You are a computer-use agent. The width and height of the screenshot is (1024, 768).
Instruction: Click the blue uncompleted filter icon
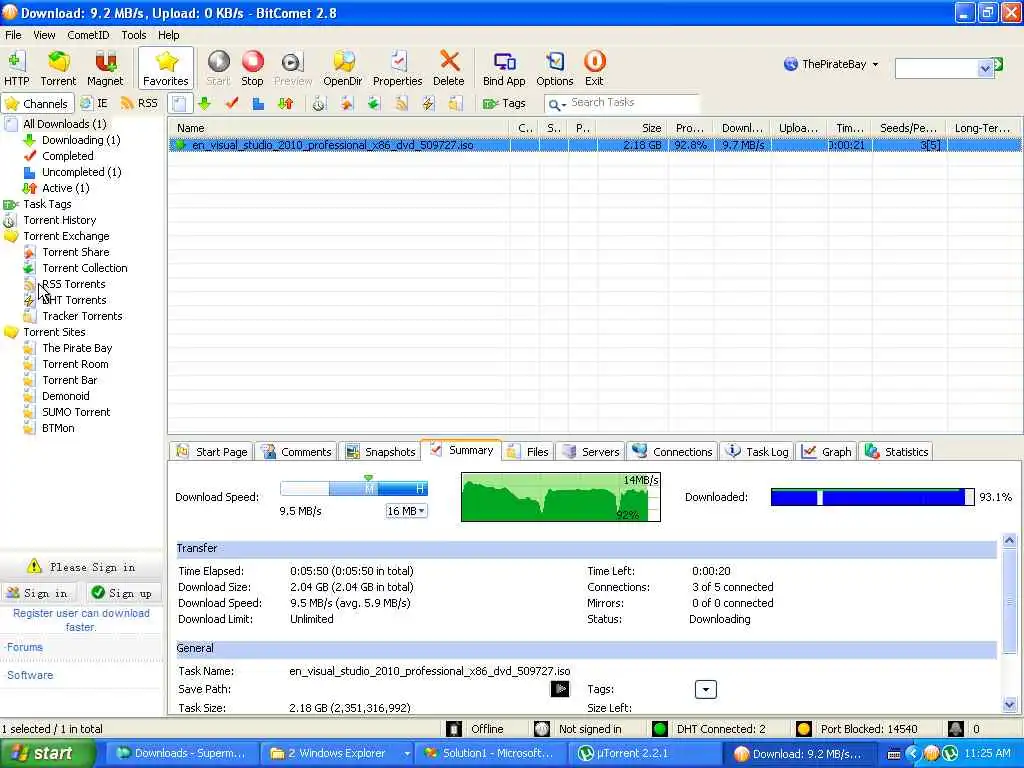point(259,103)
